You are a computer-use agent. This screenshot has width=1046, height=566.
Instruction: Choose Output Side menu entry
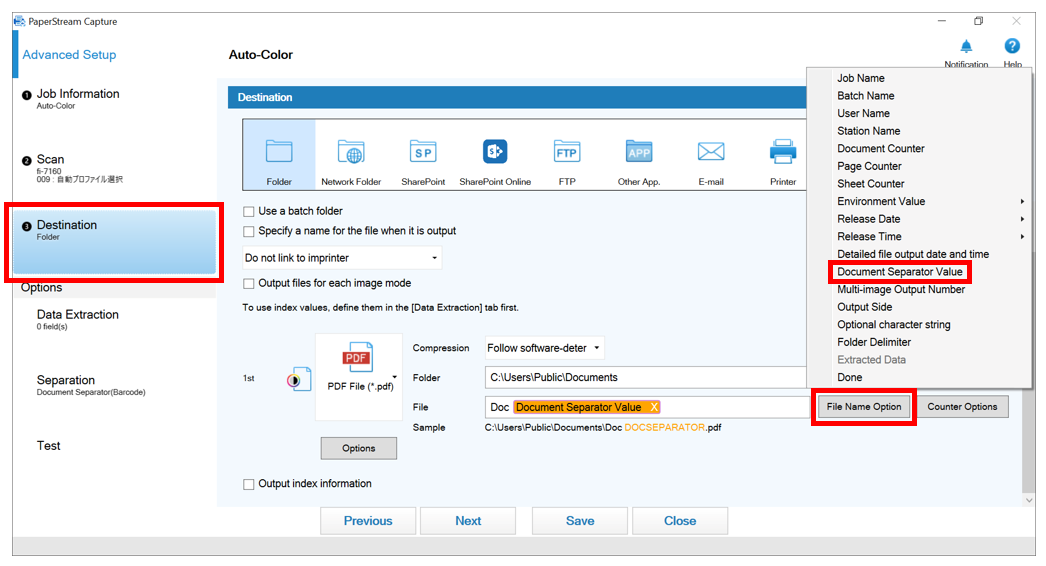[x=865, y=307]
